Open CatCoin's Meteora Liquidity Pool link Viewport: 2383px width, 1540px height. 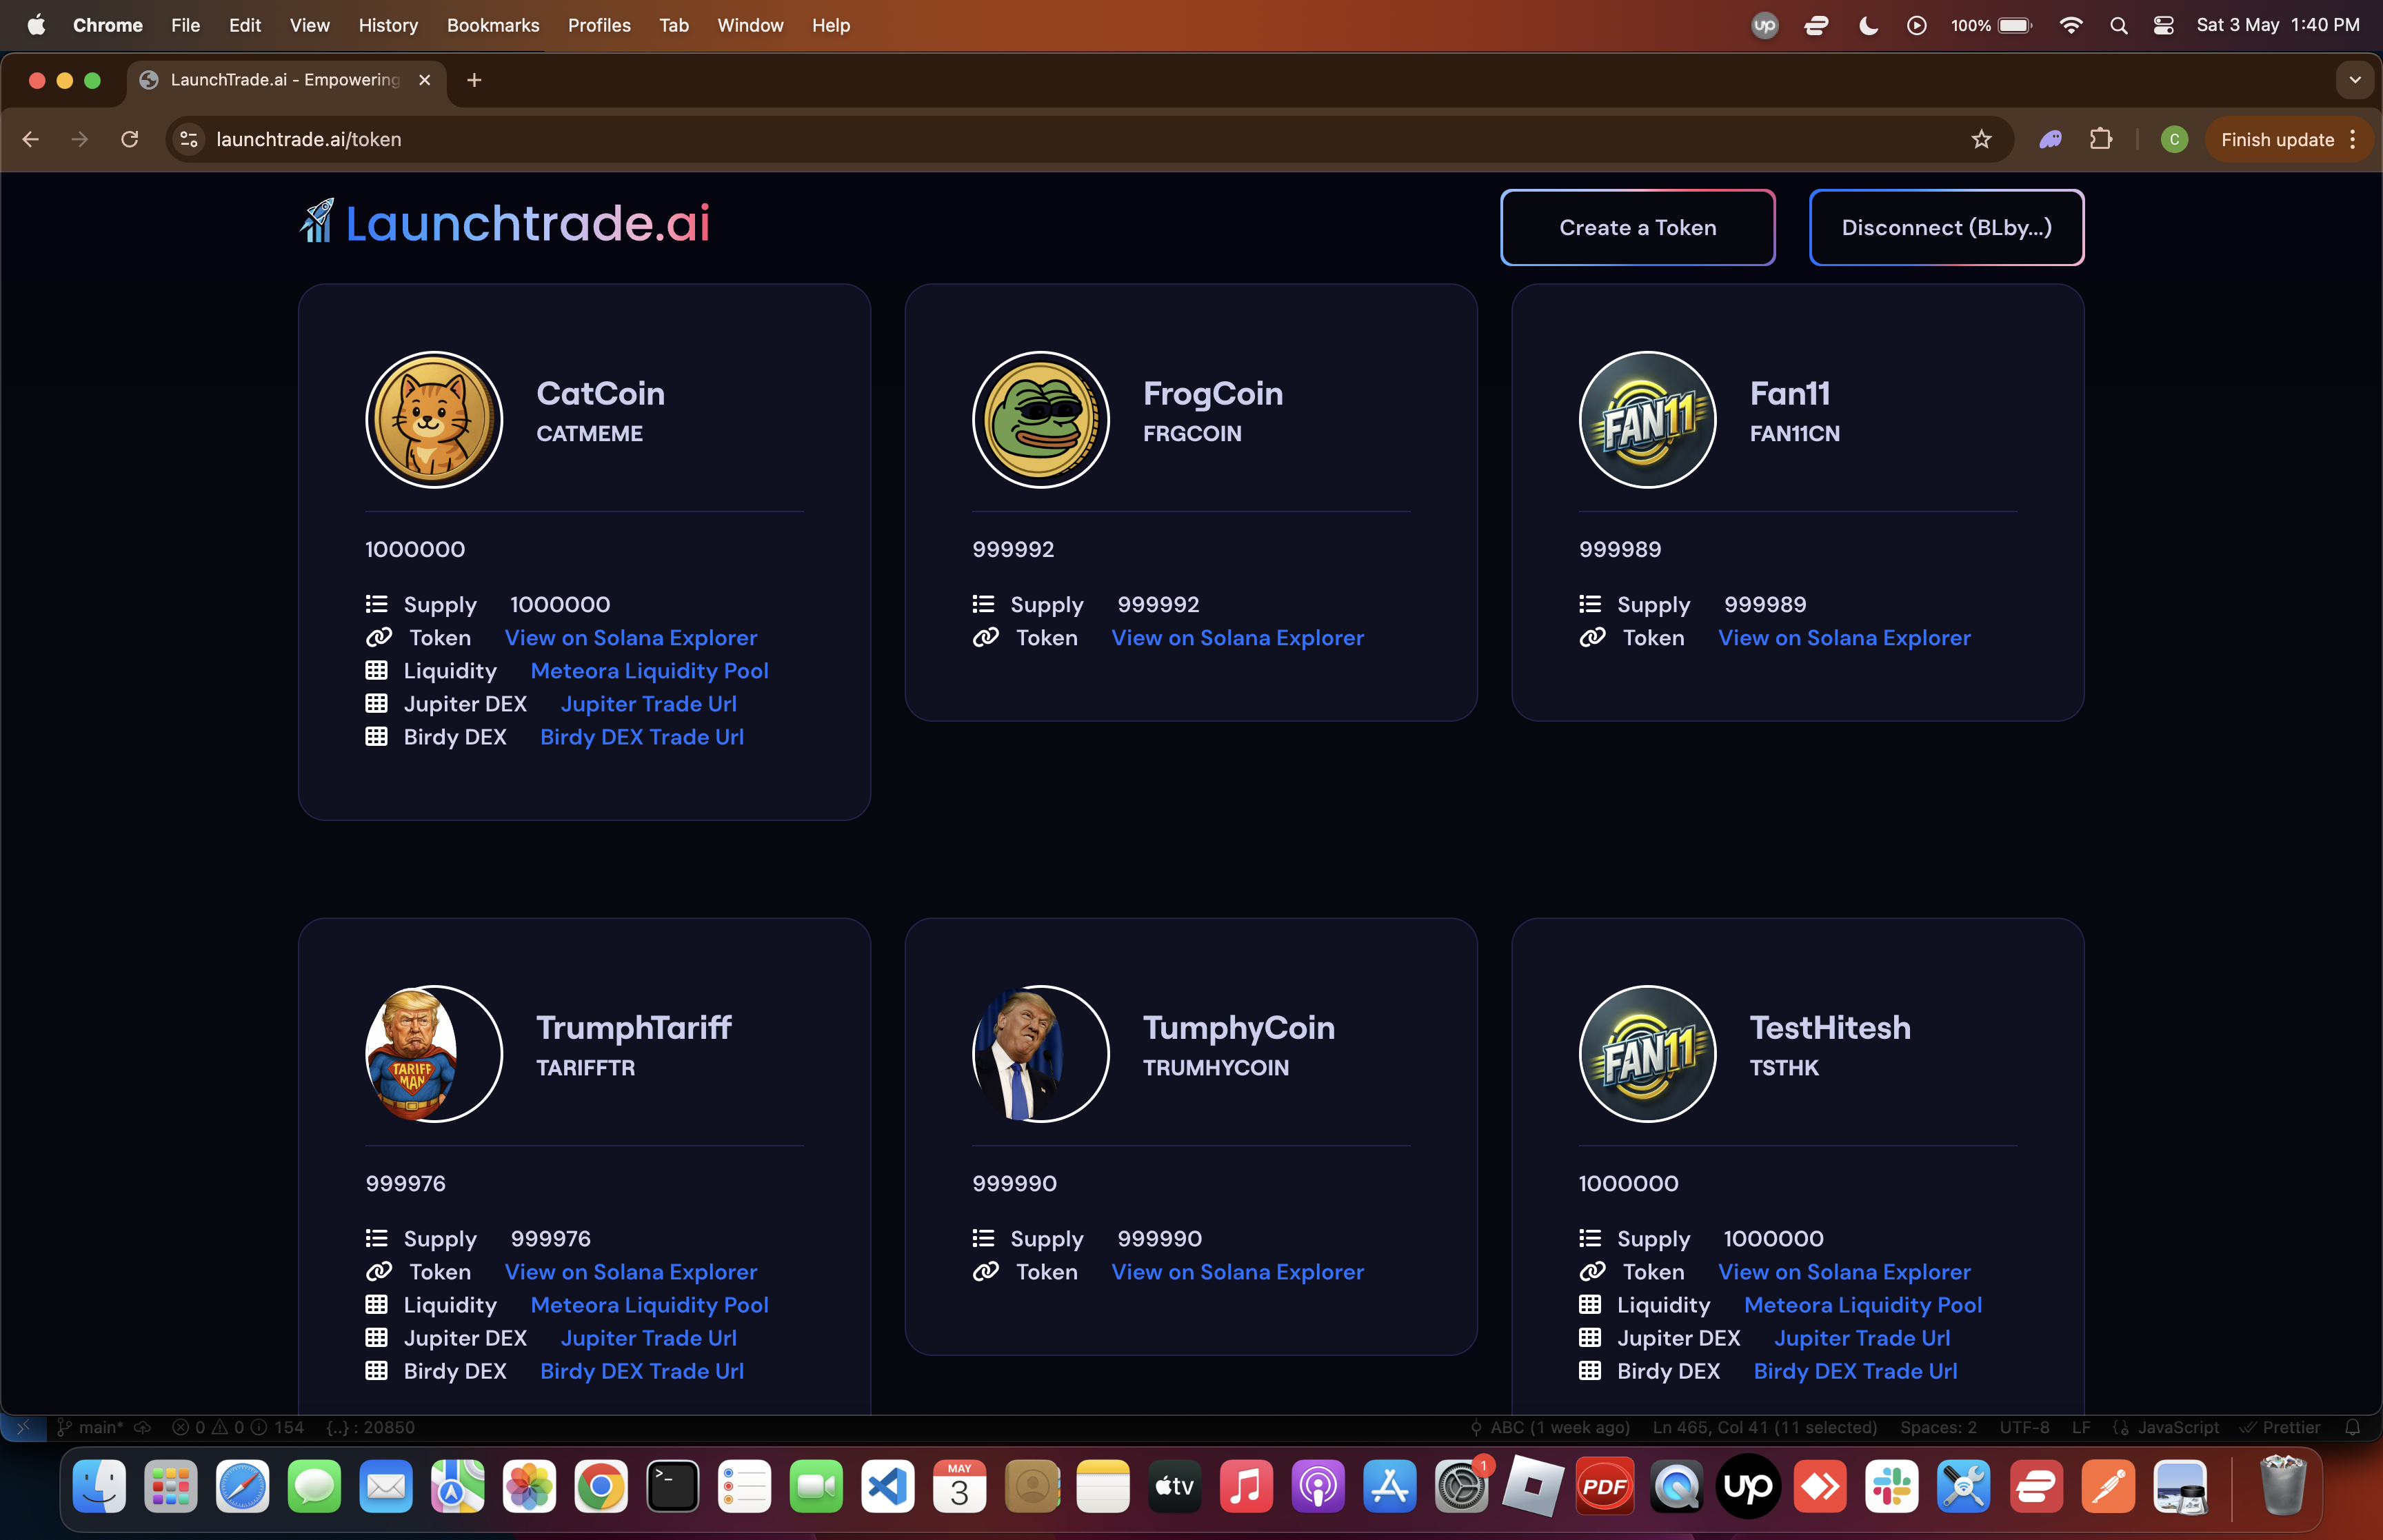(x=649, y=671)
